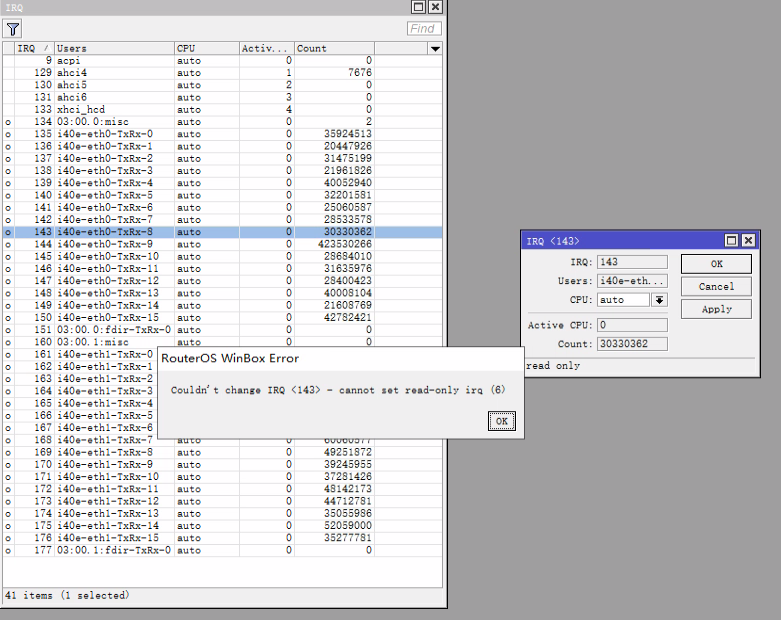Click the Count field showing 30330362
This screenshot has height=620, width=781.
[632, 344]
